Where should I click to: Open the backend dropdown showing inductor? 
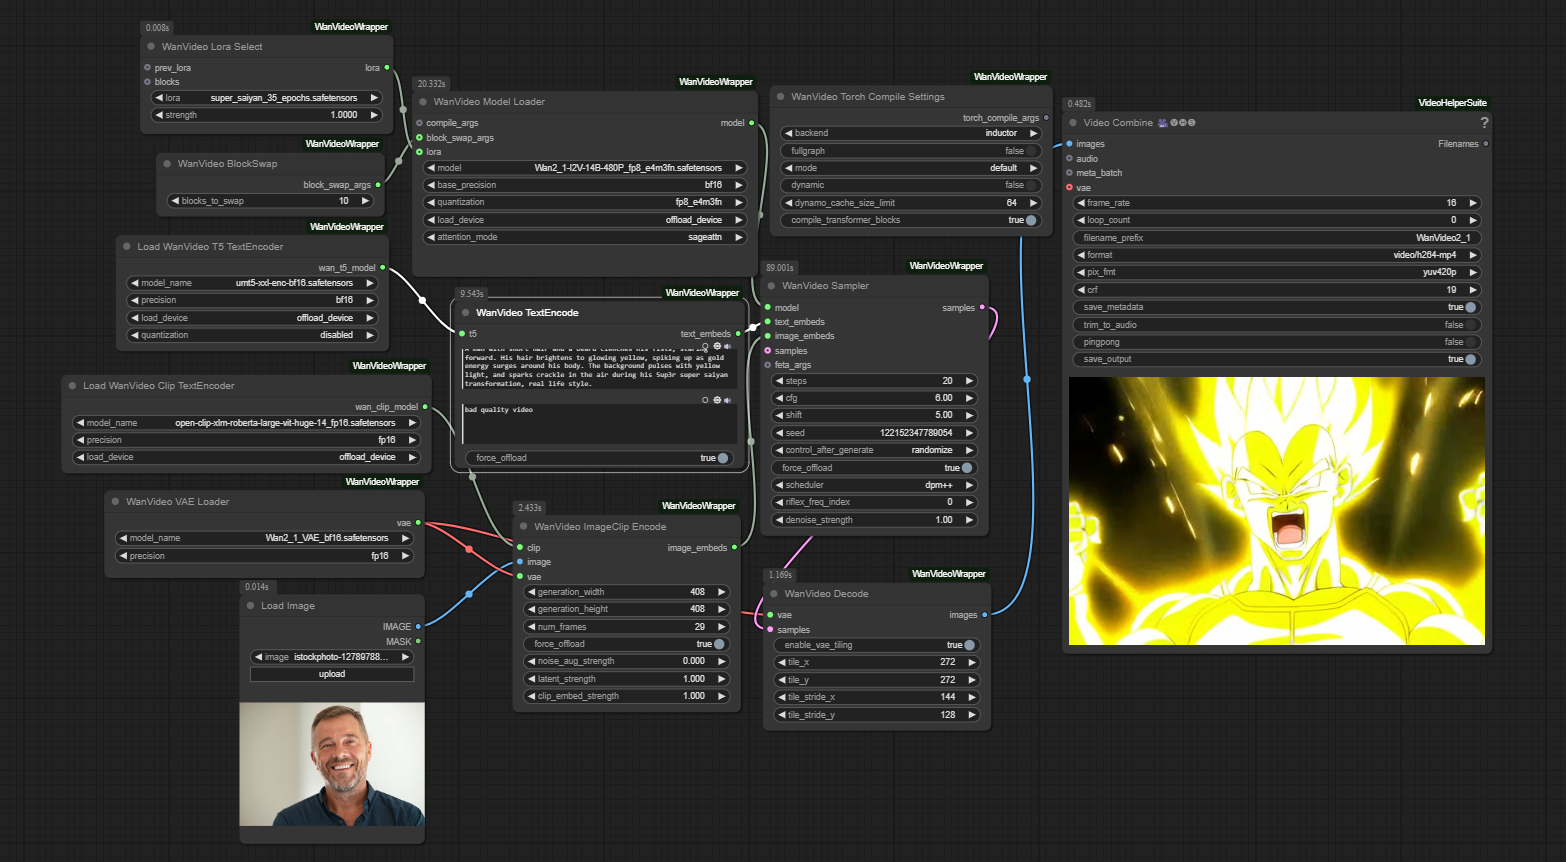tap(911, 133)
